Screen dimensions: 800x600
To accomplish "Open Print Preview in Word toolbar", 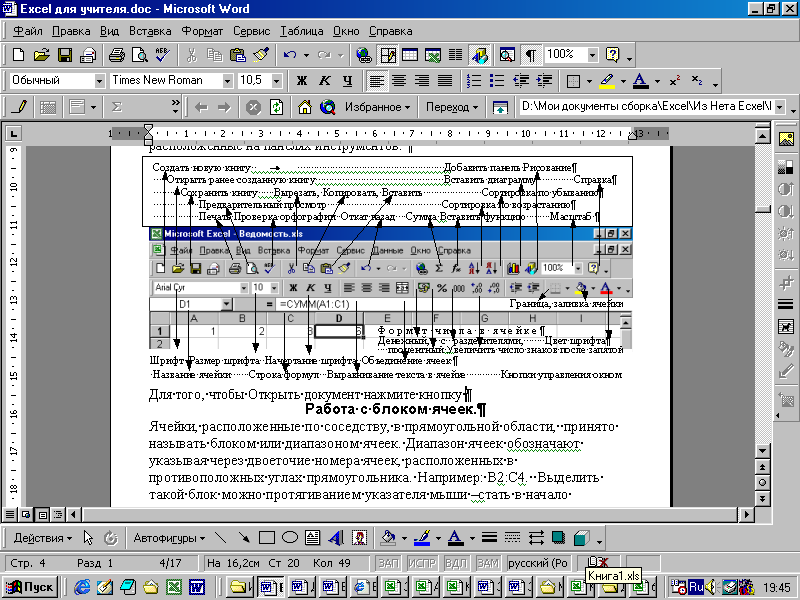I will pos(139,55).
